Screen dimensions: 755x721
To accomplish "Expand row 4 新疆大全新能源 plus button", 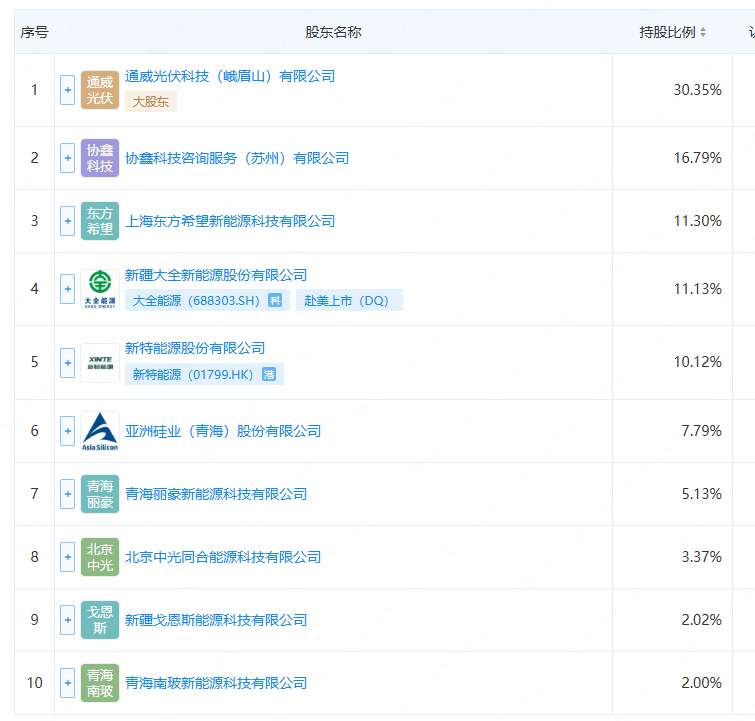I will [68, 289].
